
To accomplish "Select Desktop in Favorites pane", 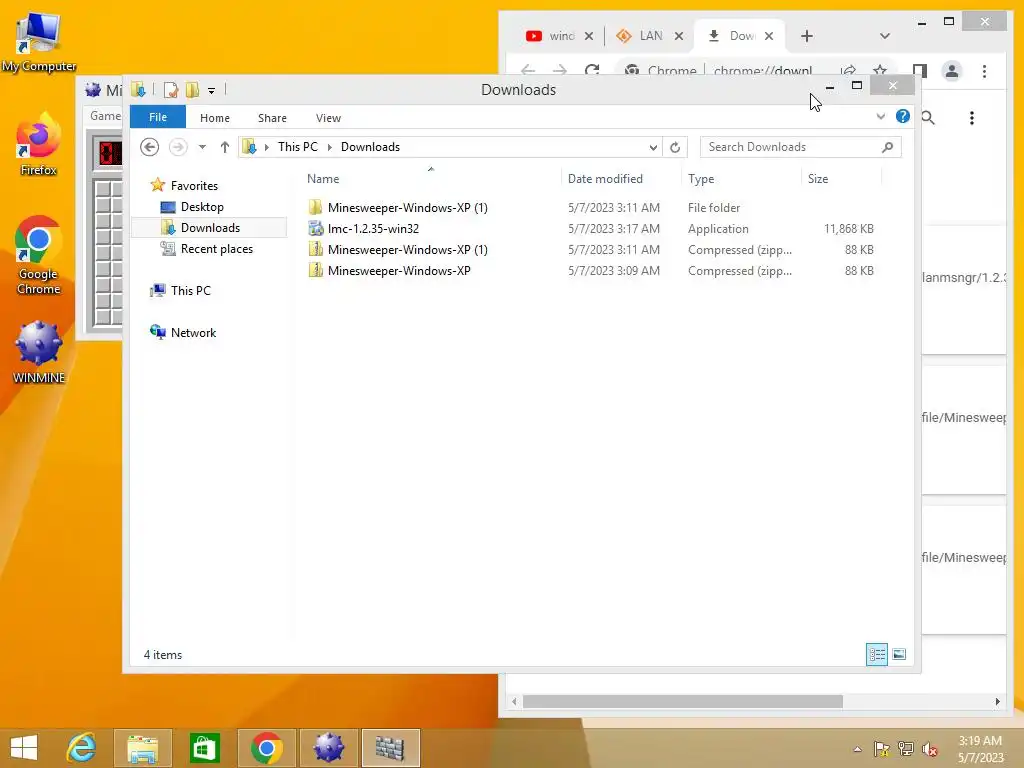I will pyautogui.click(x=202, y=206).
